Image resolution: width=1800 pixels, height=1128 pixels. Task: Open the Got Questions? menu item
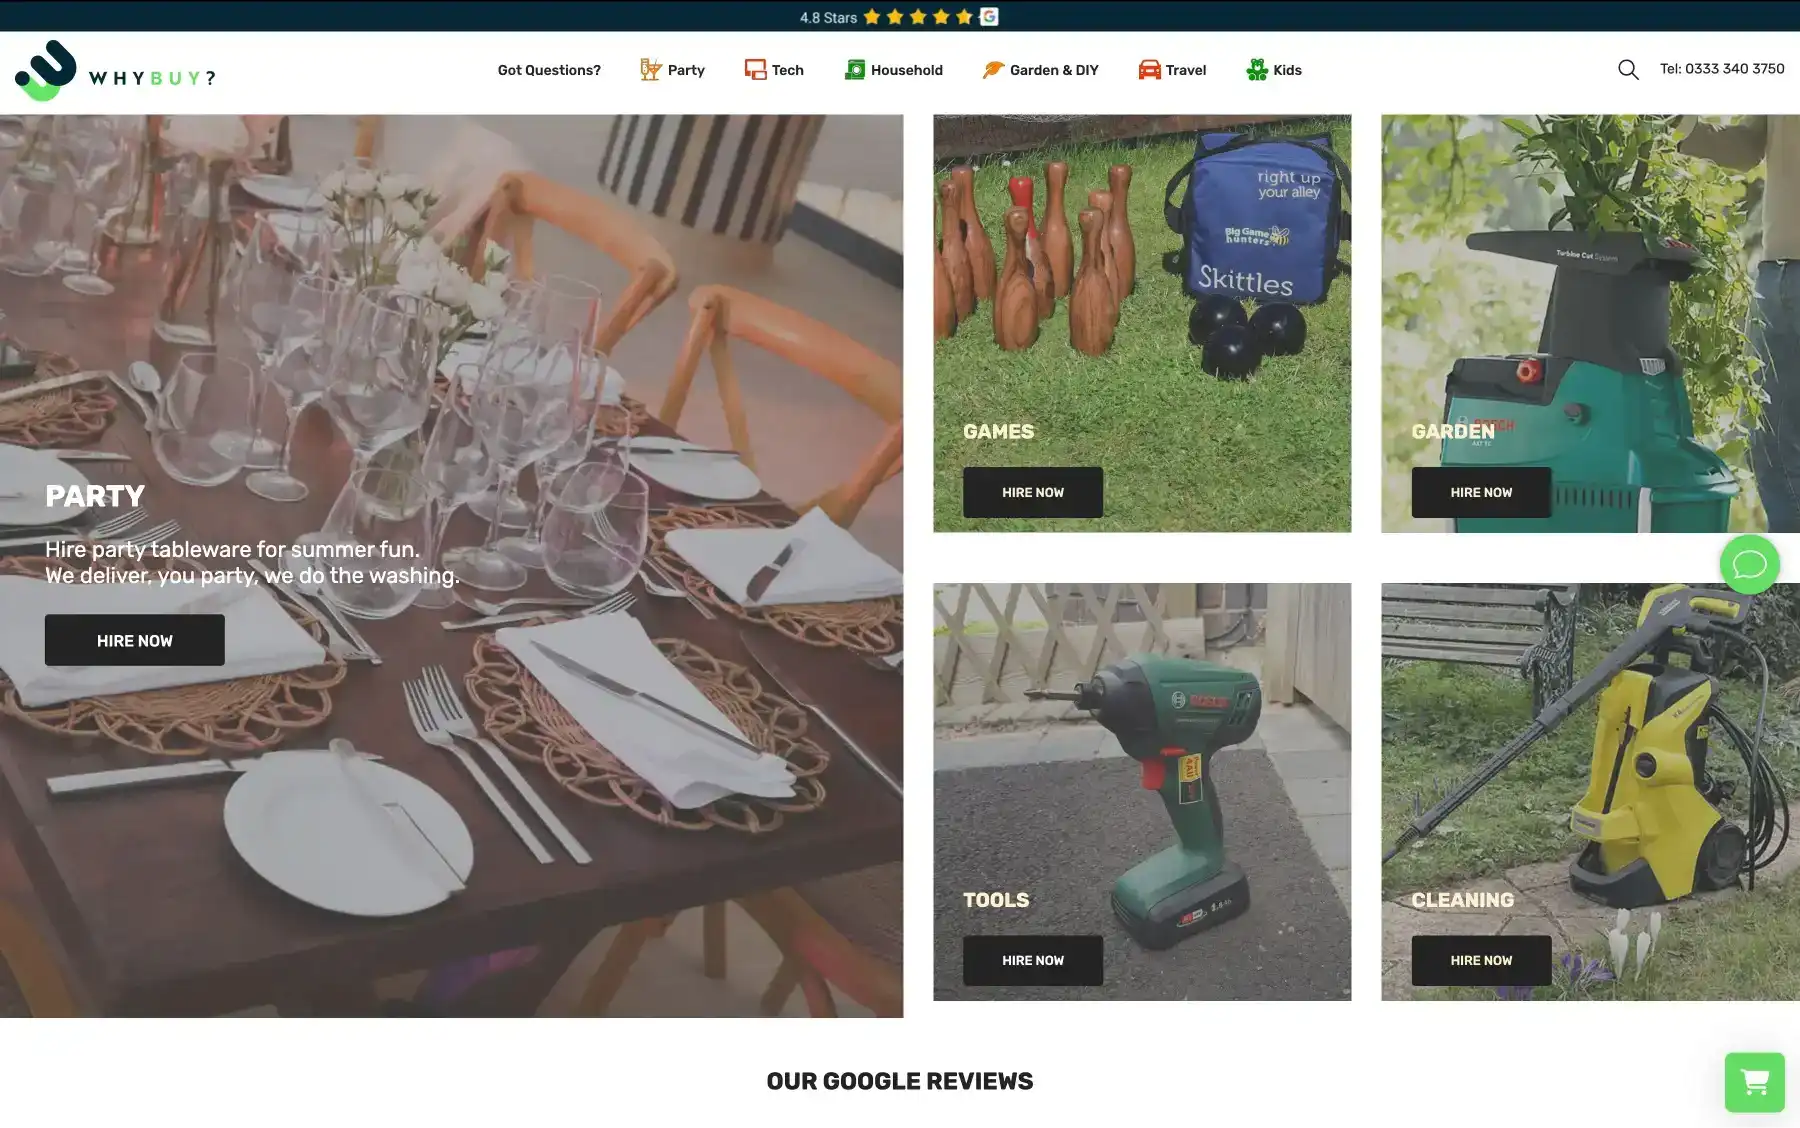[549, 70]
